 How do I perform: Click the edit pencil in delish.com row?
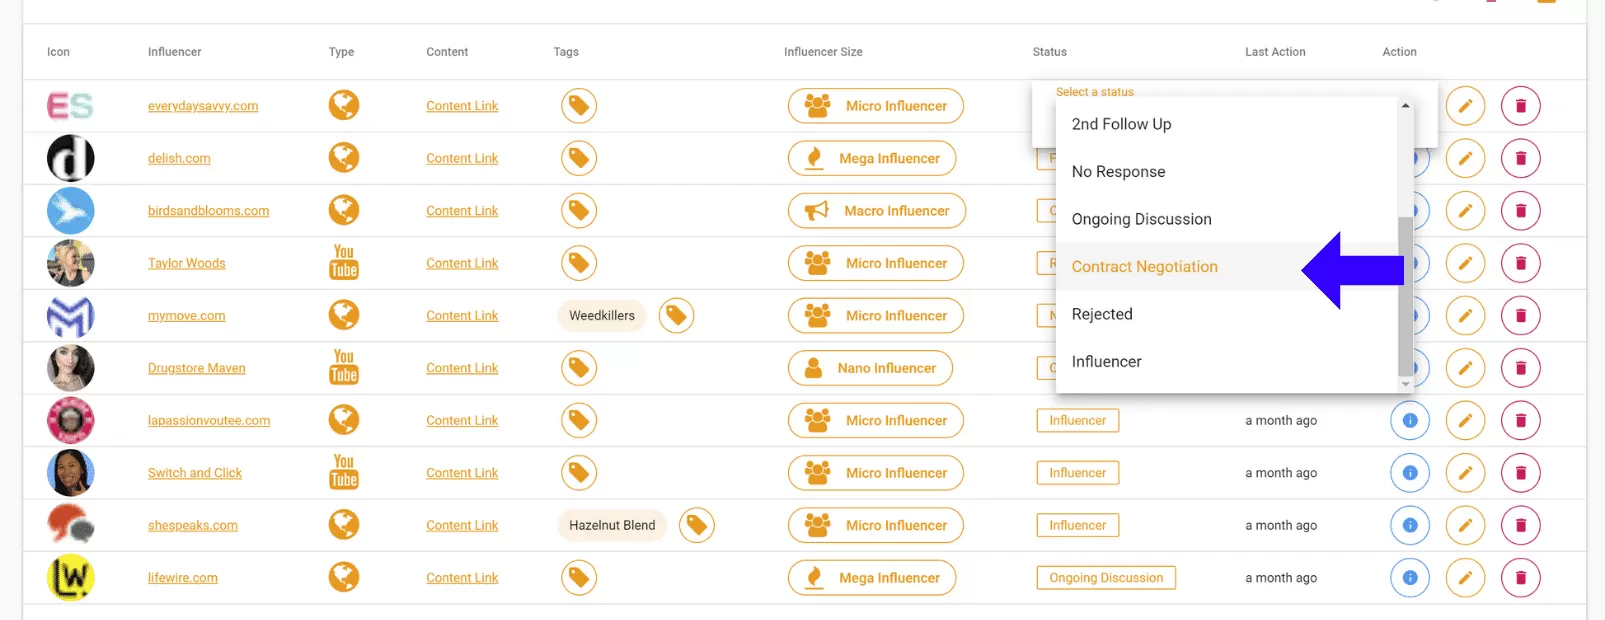point(1465,158)
